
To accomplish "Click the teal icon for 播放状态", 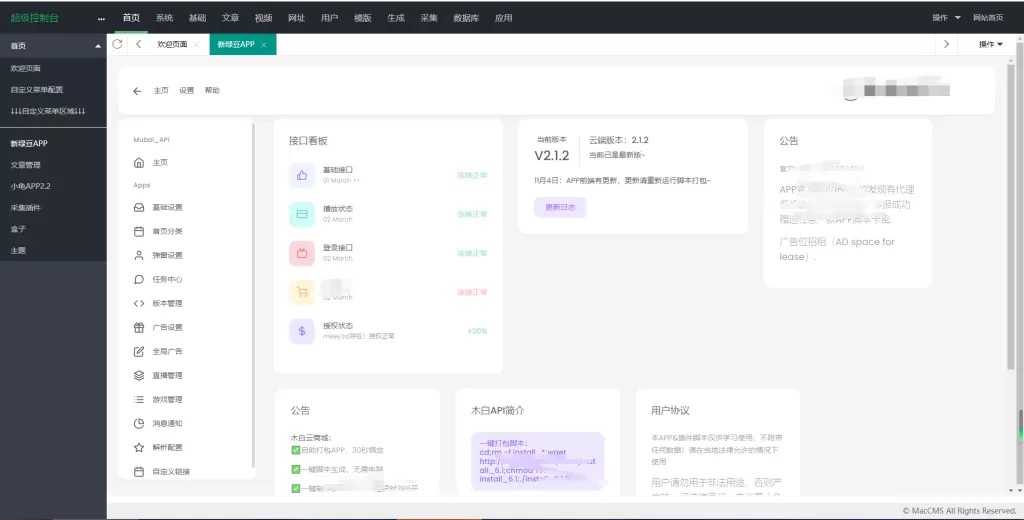I will (302, 214).
